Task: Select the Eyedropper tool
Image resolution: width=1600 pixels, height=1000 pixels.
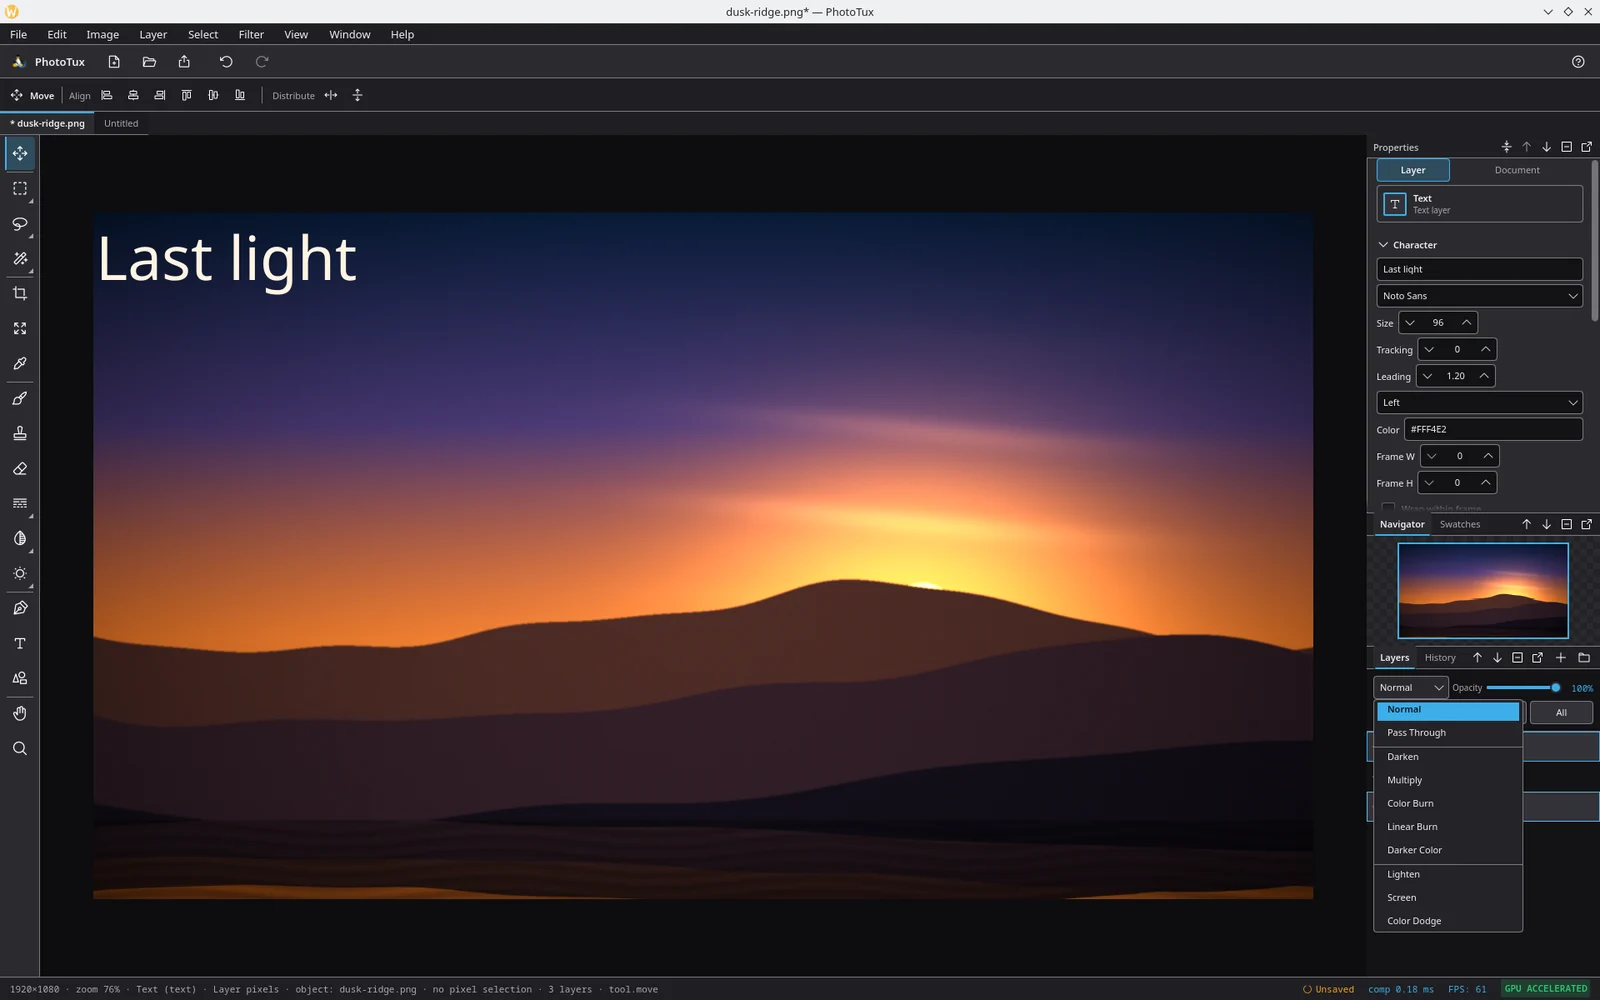Action: [20, 363]
